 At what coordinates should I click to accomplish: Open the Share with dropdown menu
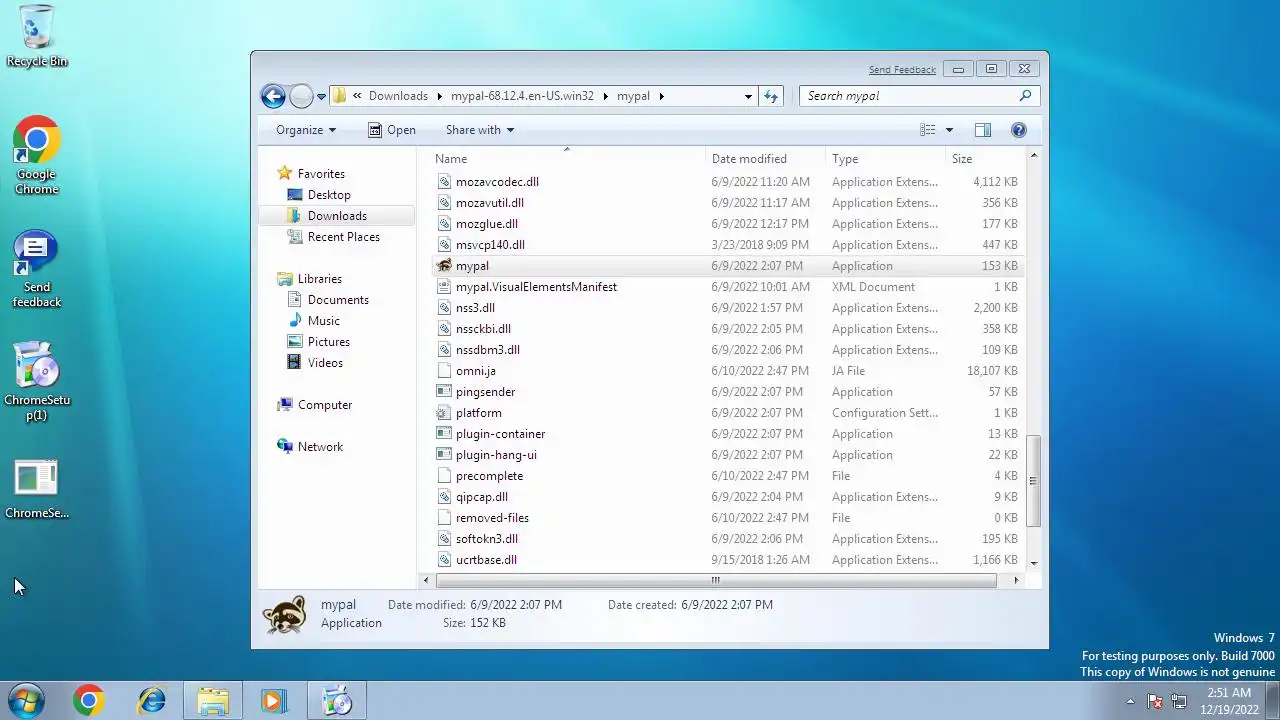pos(480,130)
